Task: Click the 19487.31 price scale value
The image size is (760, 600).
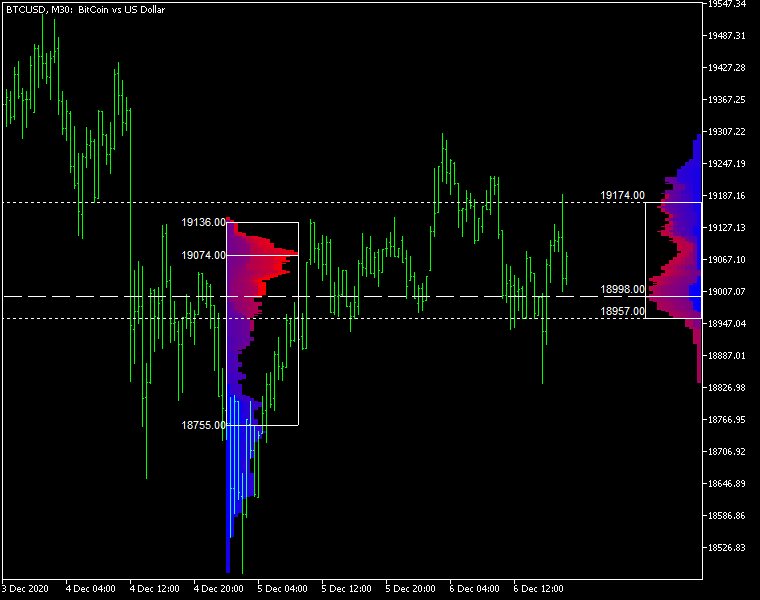Action: pos(727,36)
